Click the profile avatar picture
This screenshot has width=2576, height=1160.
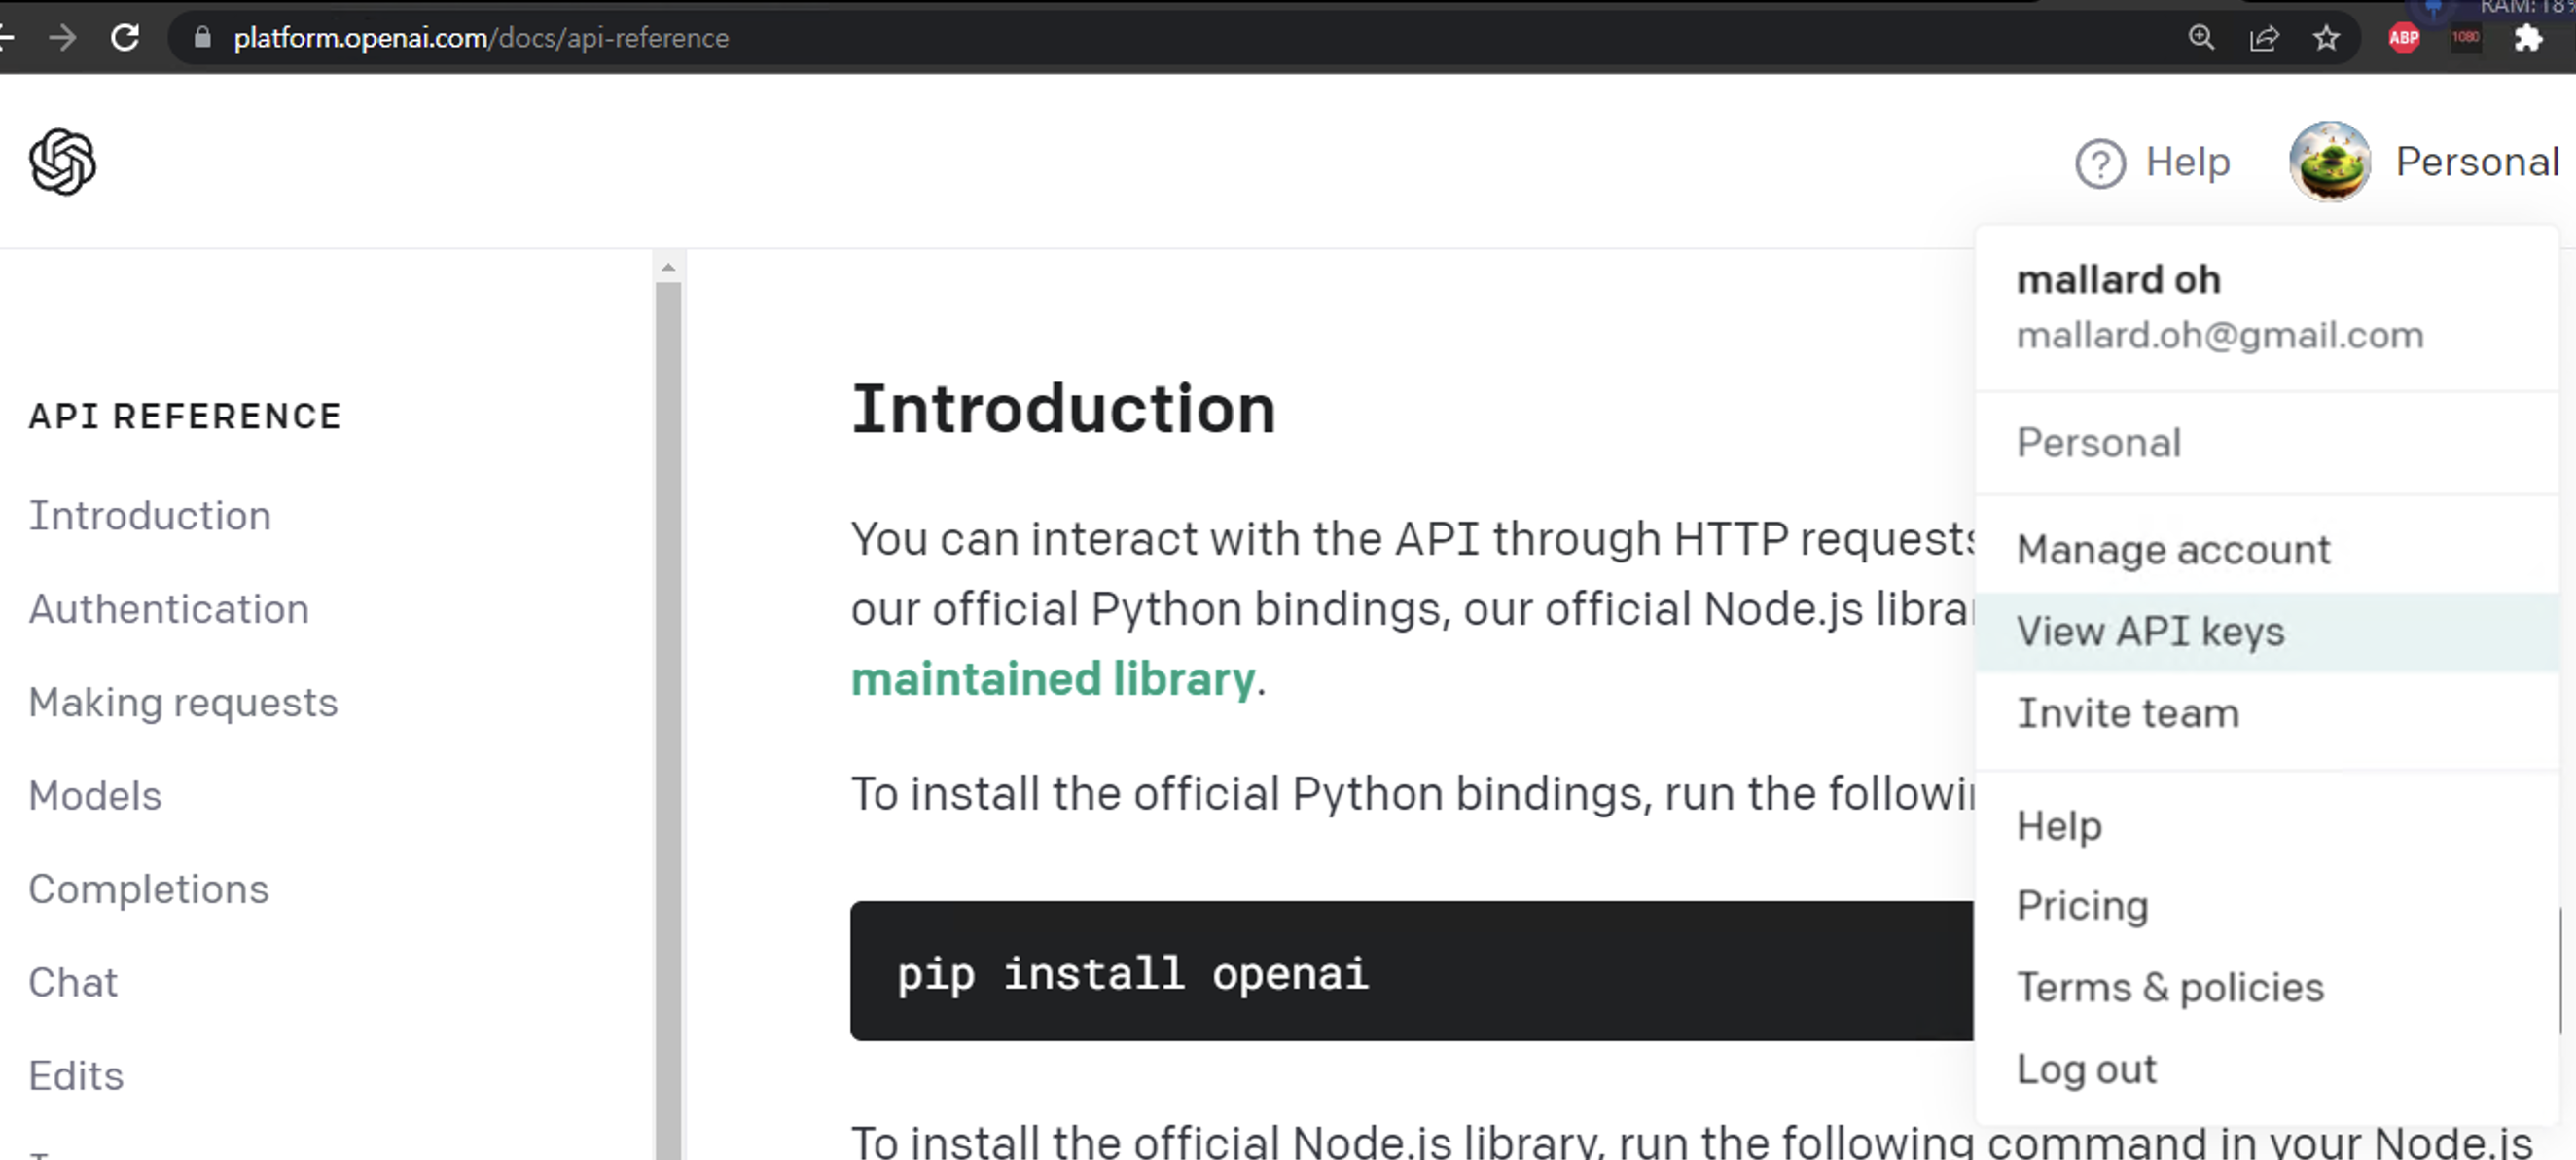pyautogui.click(x=2329, y=162)
